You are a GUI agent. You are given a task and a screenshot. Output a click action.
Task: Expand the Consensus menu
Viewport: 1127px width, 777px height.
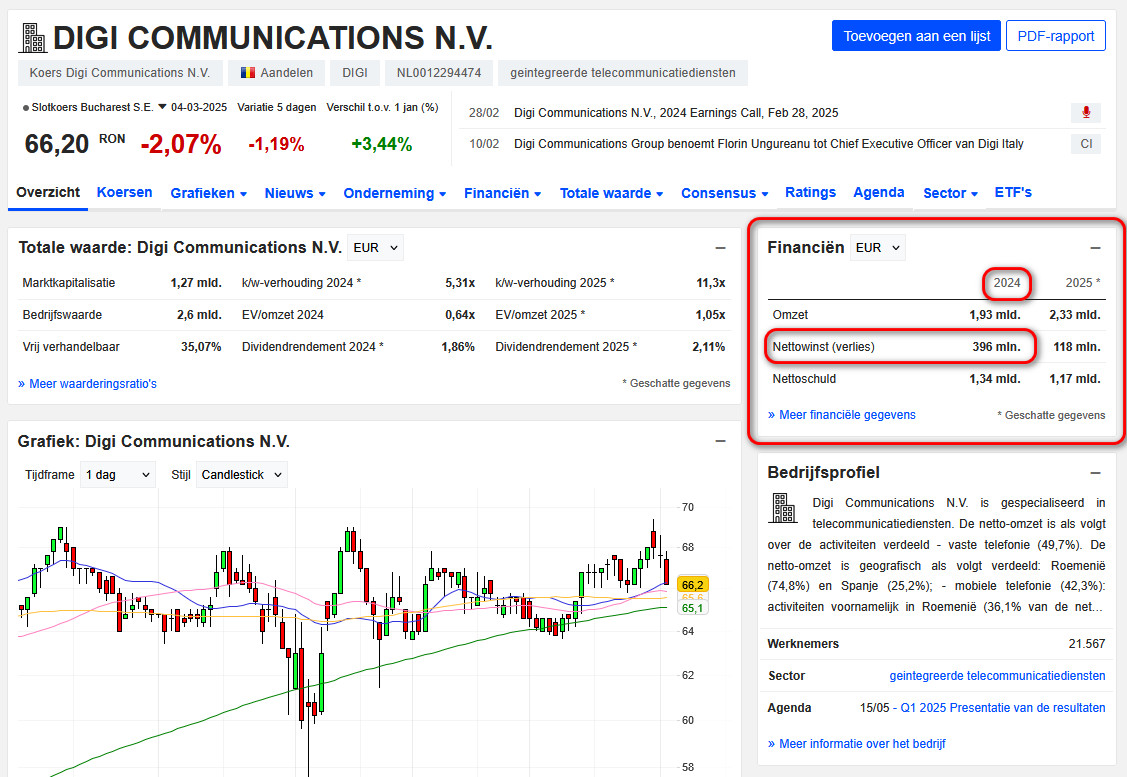(x=724, y=193)
